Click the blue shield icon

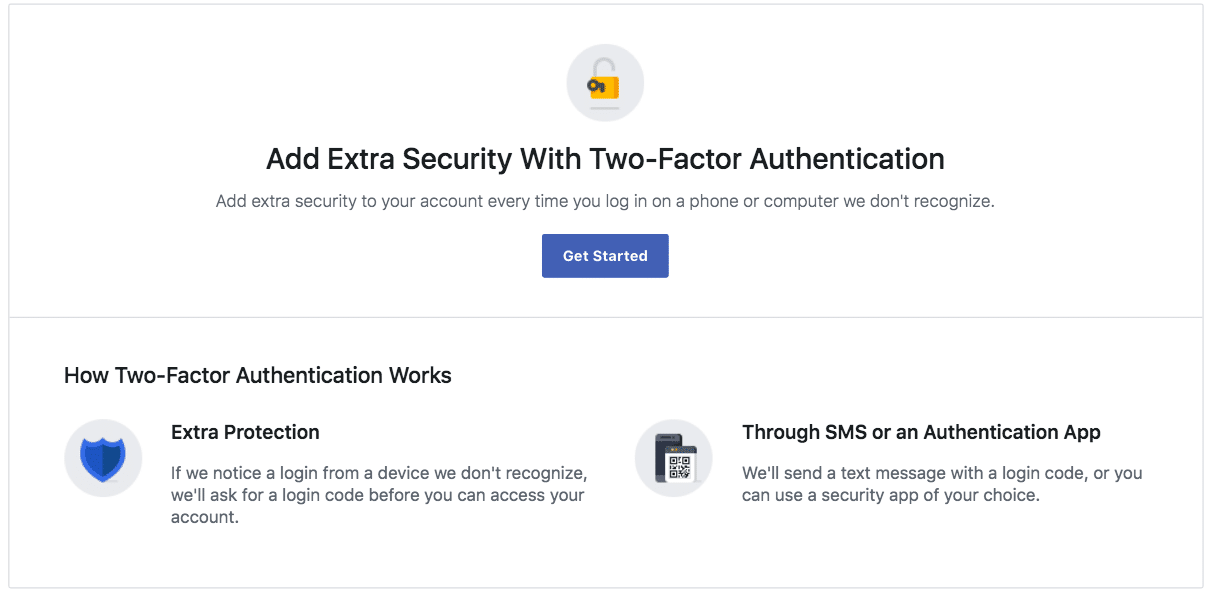click(103, 458)
